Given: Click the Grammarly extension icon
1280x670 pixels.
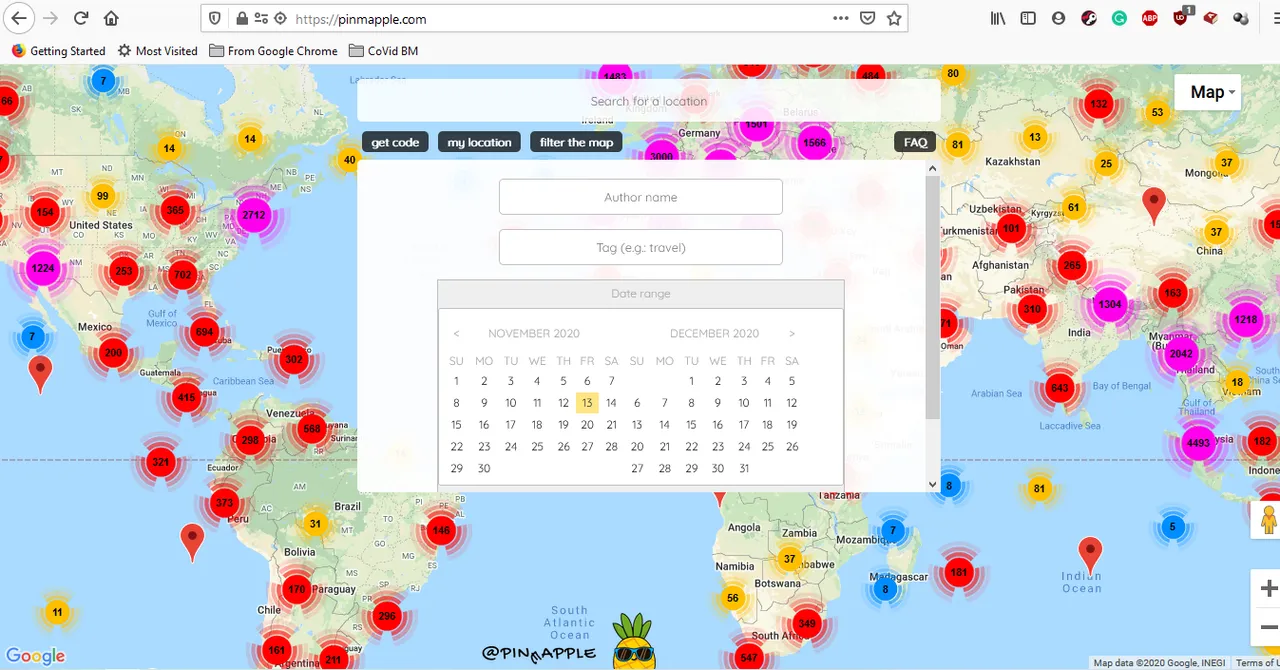Looking at the screenshot, I should (1119, 18).
